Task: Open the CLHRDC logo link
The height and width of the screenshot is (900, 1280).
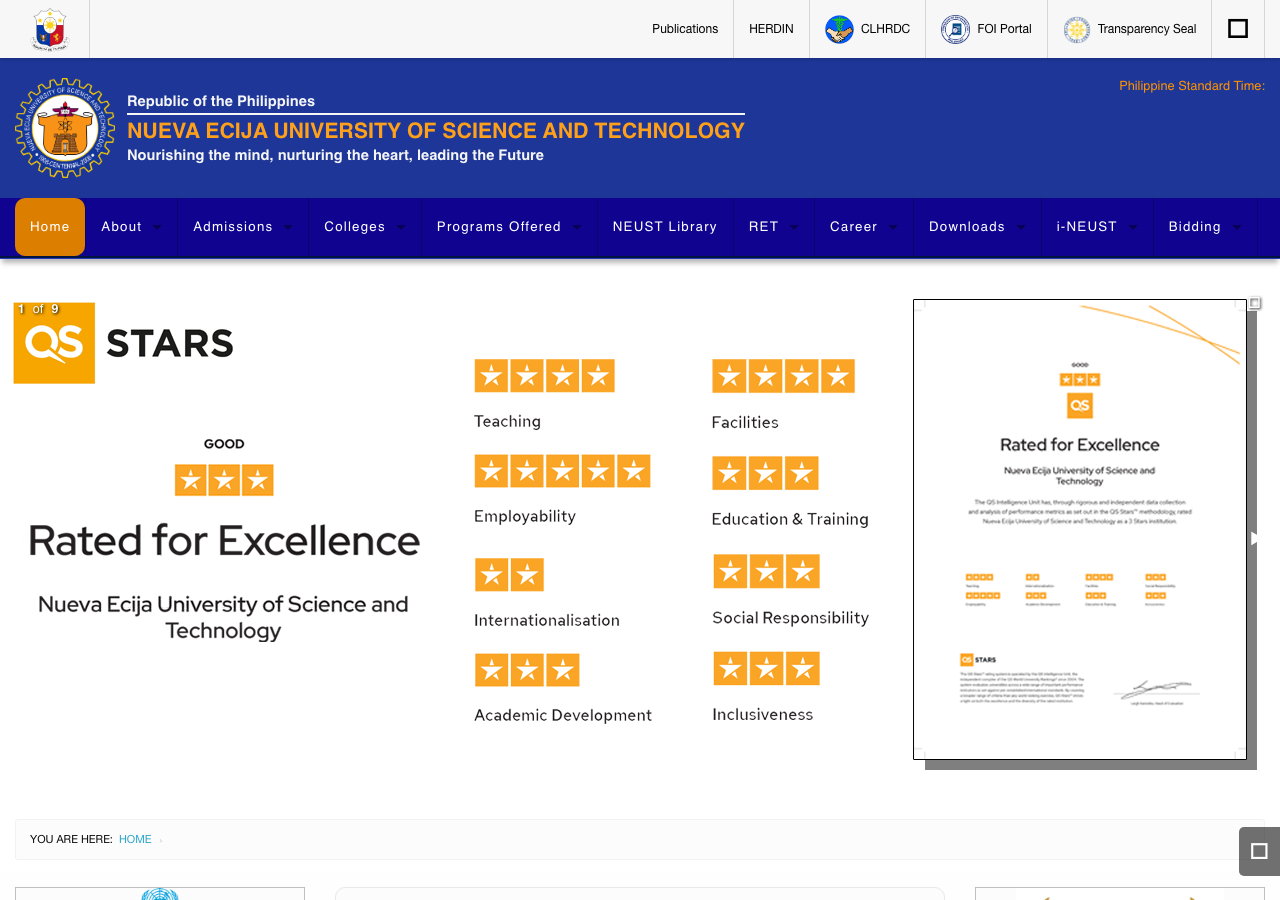Action: click(839, 29)
